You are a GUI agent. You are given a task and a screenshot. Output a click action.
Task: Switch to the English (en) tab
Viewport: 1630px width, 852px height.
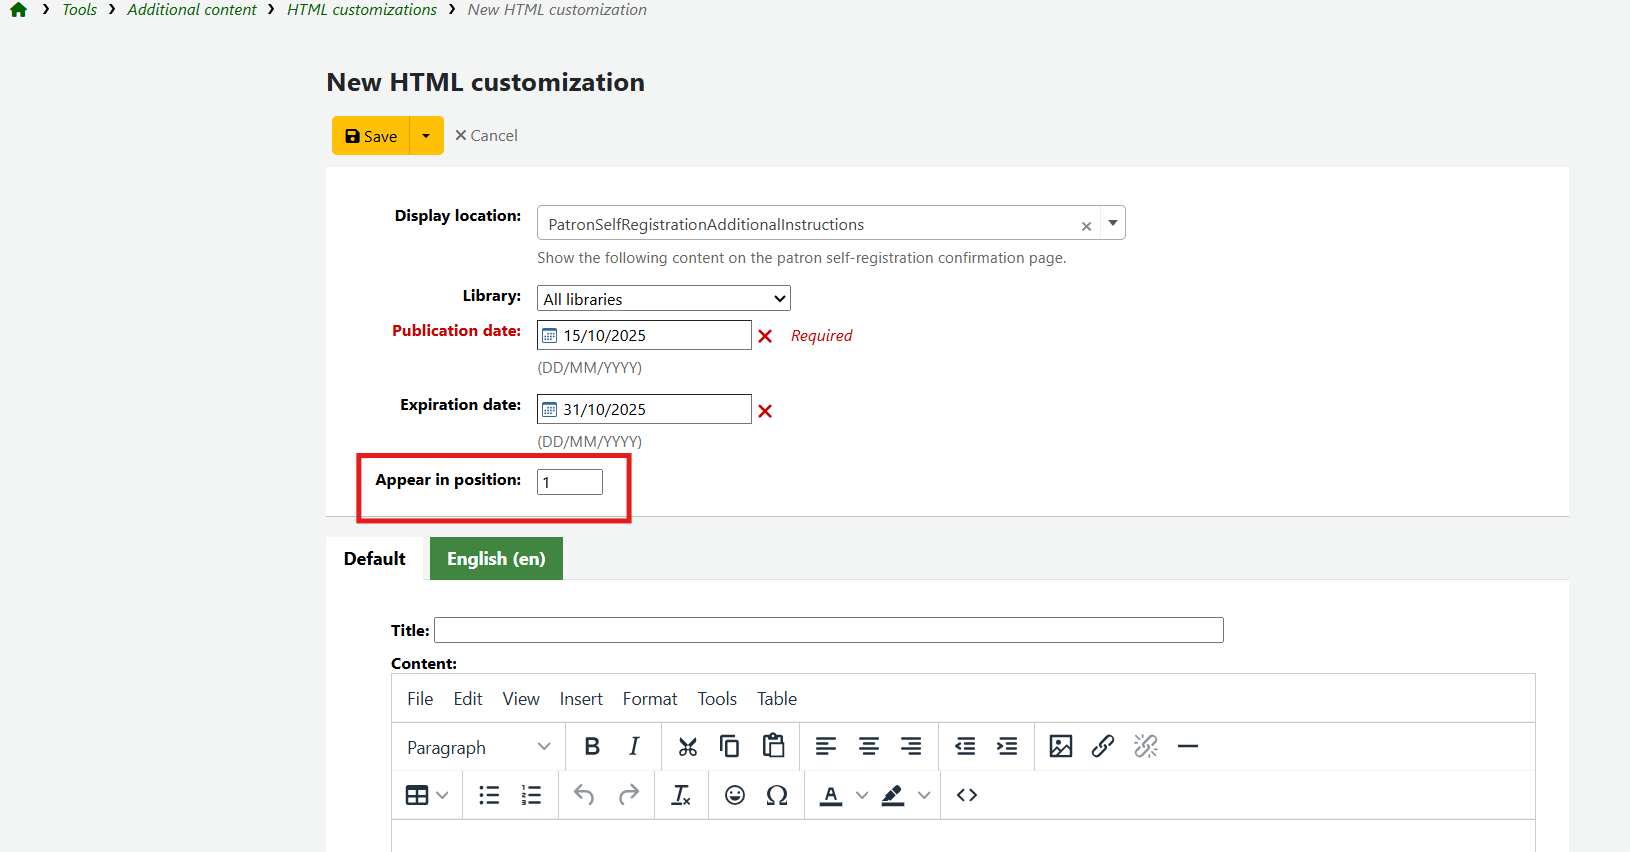pos(496,559)
